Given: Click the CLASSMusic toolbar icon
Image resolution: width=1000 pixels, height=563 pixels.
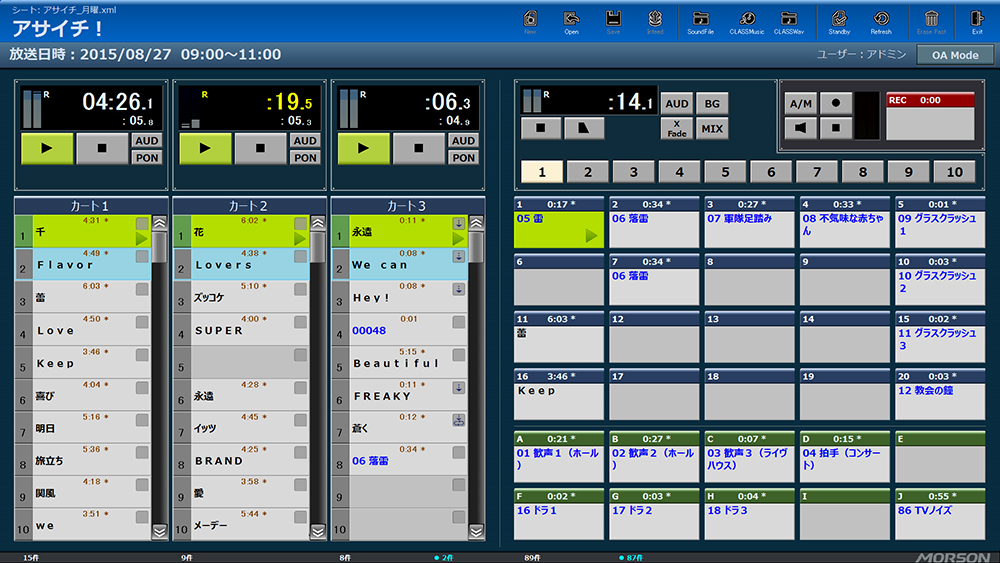Looking at the screenshot, I should pos(746,20).
